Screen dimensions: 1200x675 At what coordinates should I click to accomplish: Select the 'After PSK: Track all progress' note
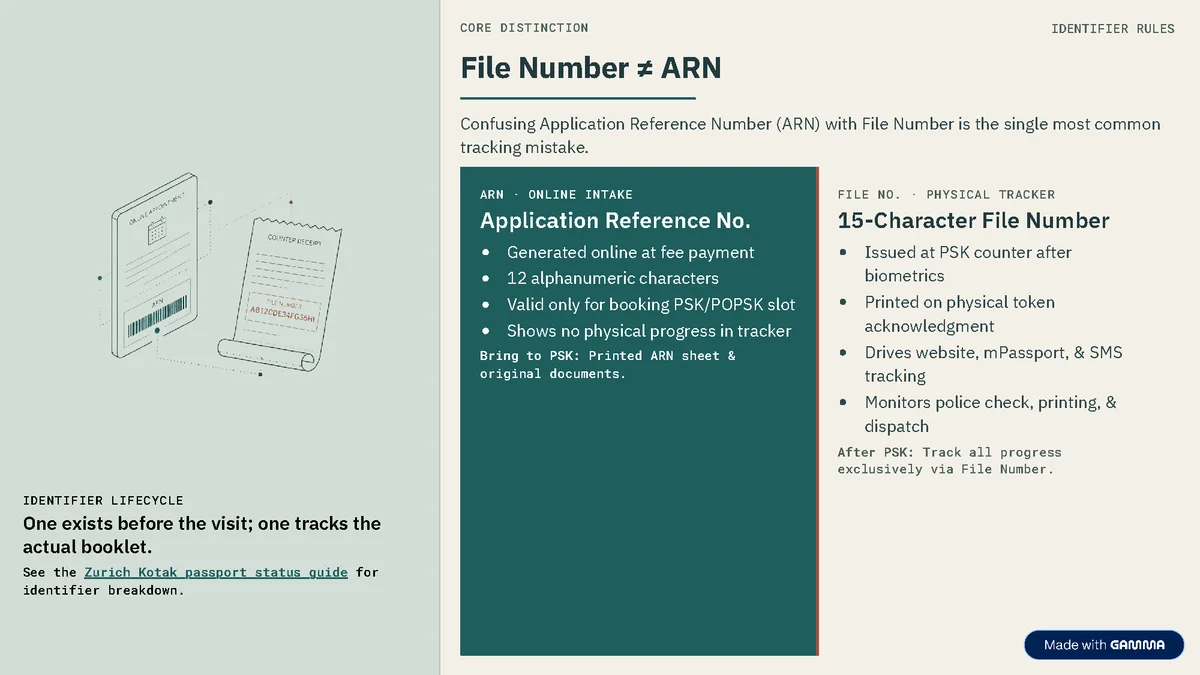[x=950, y=461]
